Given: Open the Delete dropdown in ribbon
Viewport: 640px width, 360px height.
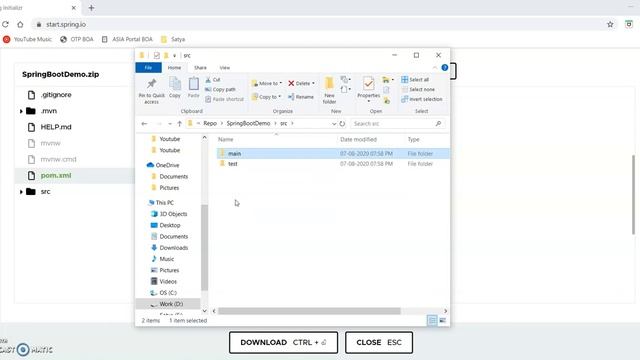Looking at the screenshot, I should pyautogui.click(x=301, y=83).
